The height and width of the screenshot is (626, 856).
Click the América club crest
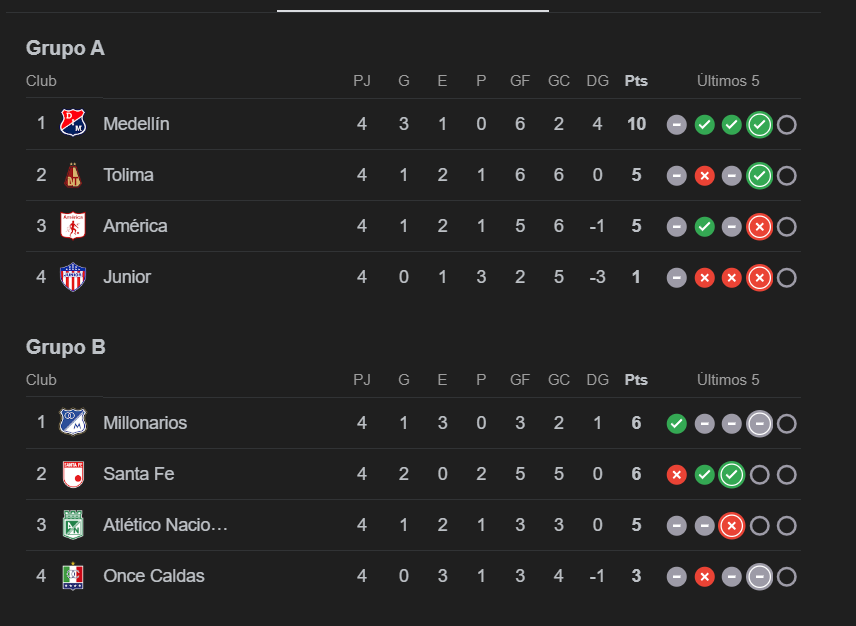[x=73, y=225]
